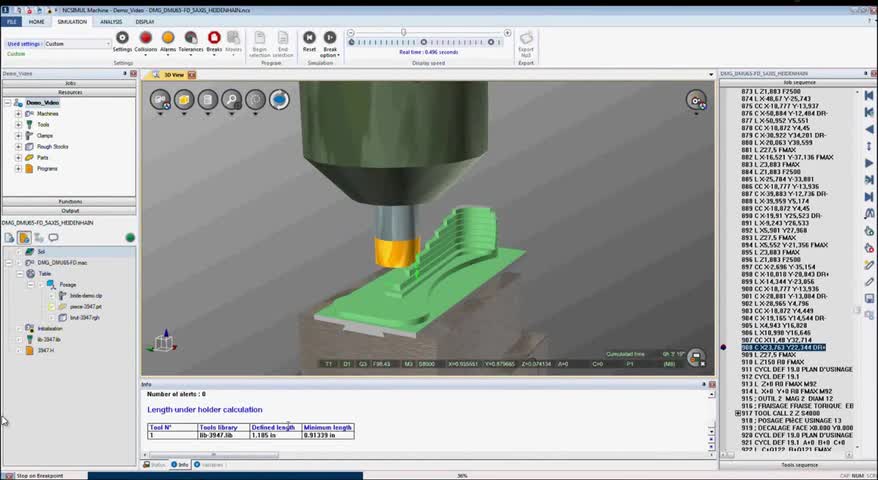Open the simulation Settings gear icon

click(122, 38)
